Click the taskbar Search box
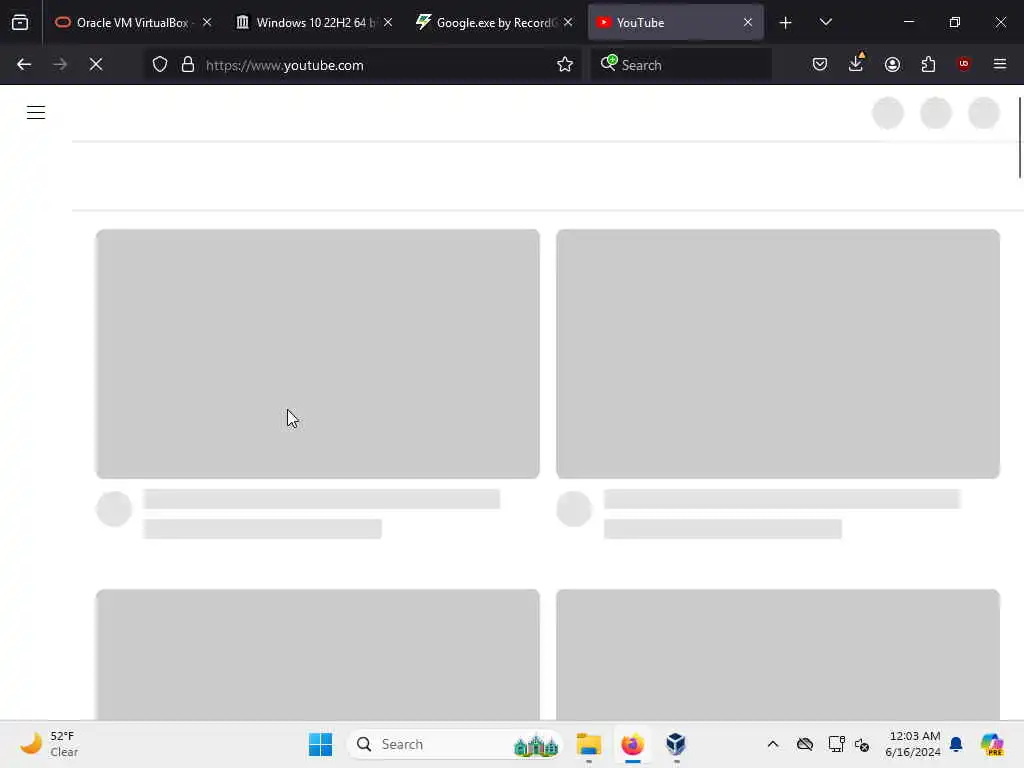 pos(455,744)
